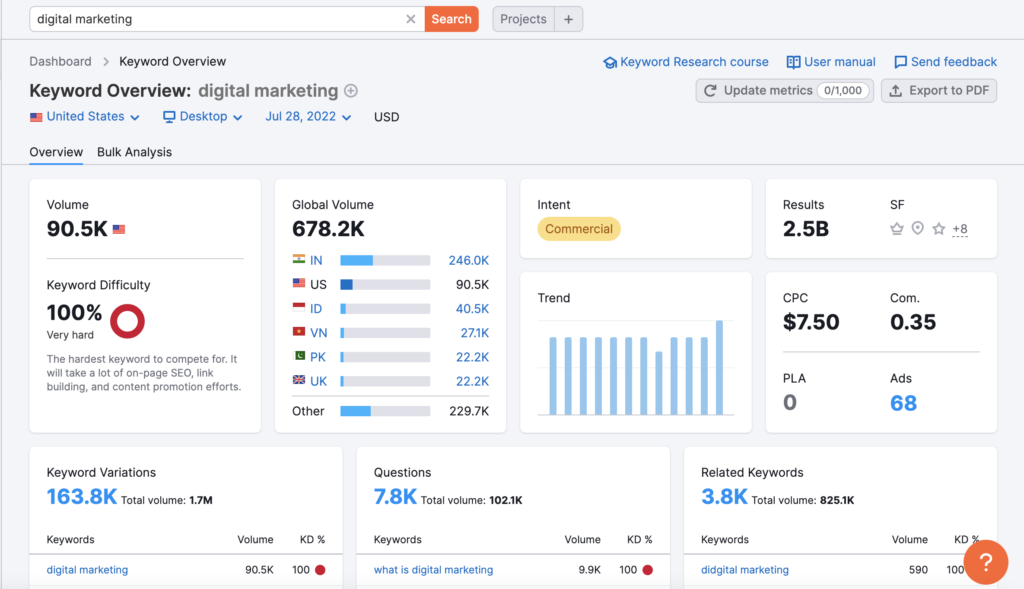Viewport: 1024px width, 589px height.
Task: Click the crown SERP feature icon
Action: tap(897, 229)
